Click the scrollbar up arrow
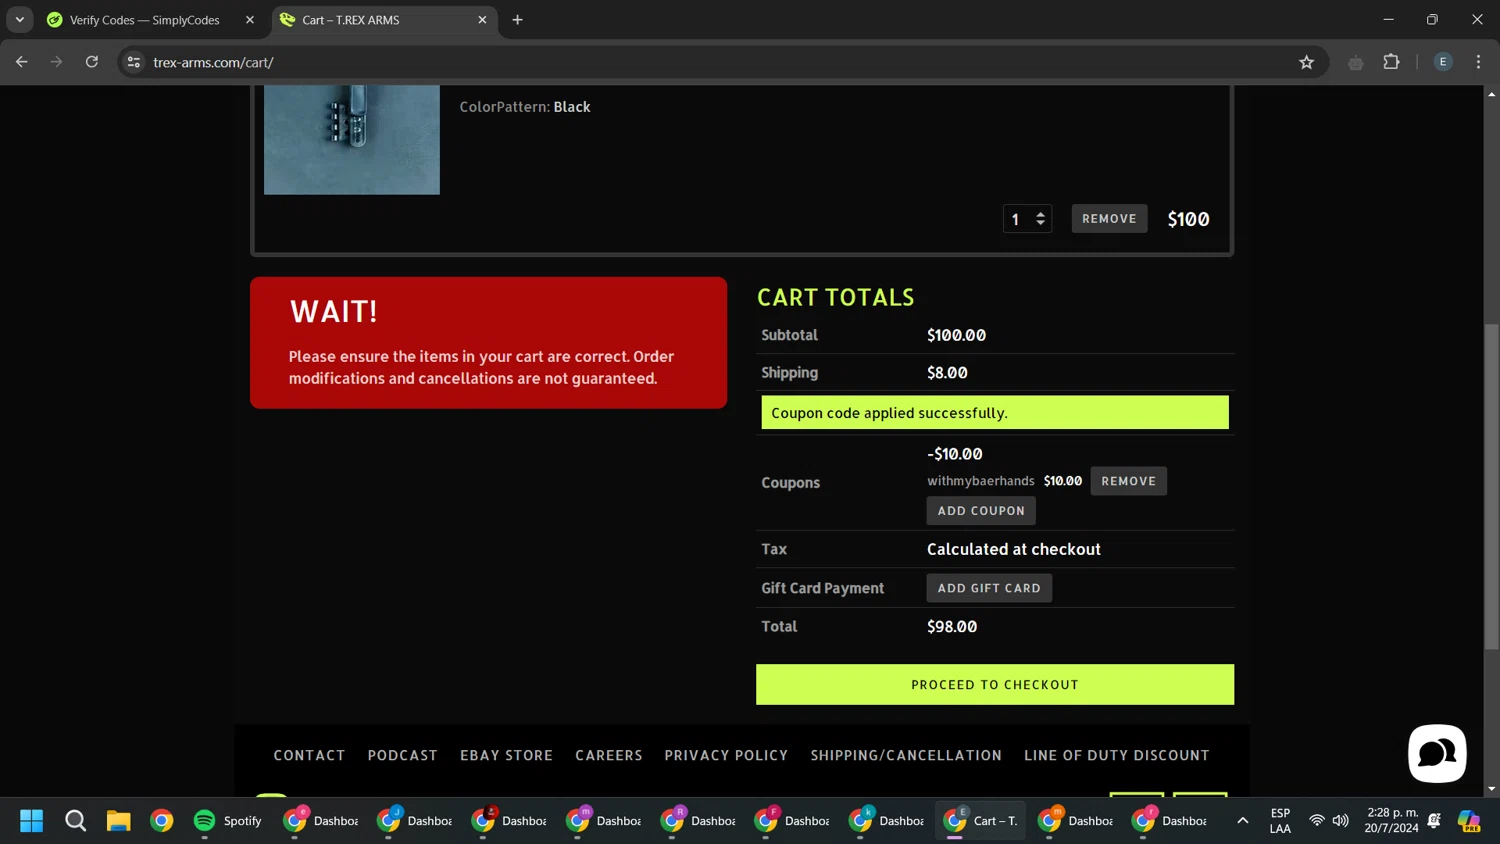 [x=1491, y=94]
